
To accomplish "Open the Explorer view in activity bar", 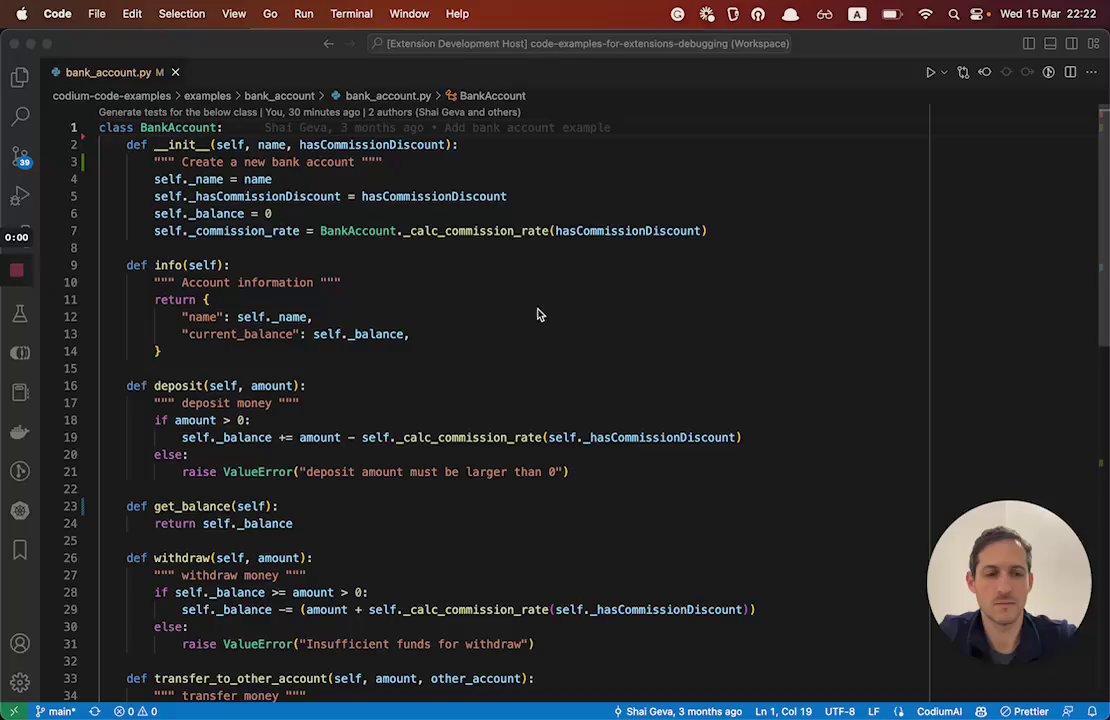I will pyautogui.click(x=20, y=77).
